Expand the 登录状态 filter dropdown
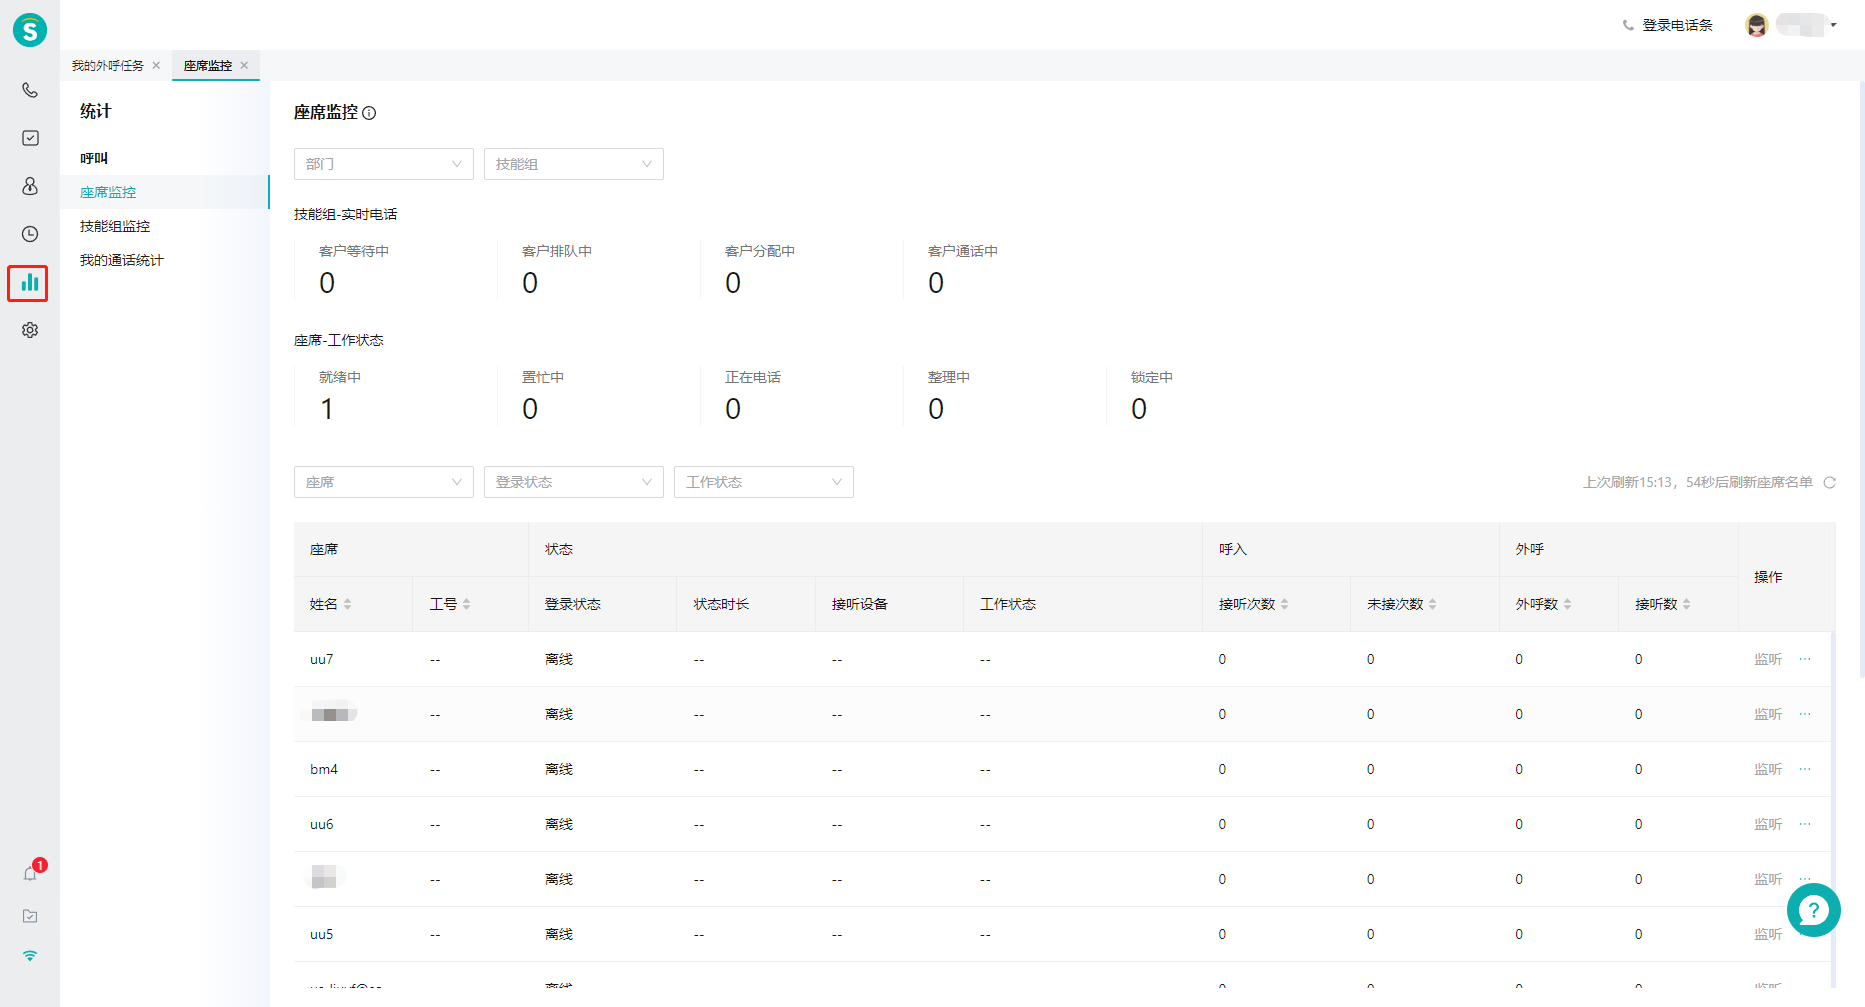The image size is (1865, 1007). pyautogui.click(x=574, y=482)
